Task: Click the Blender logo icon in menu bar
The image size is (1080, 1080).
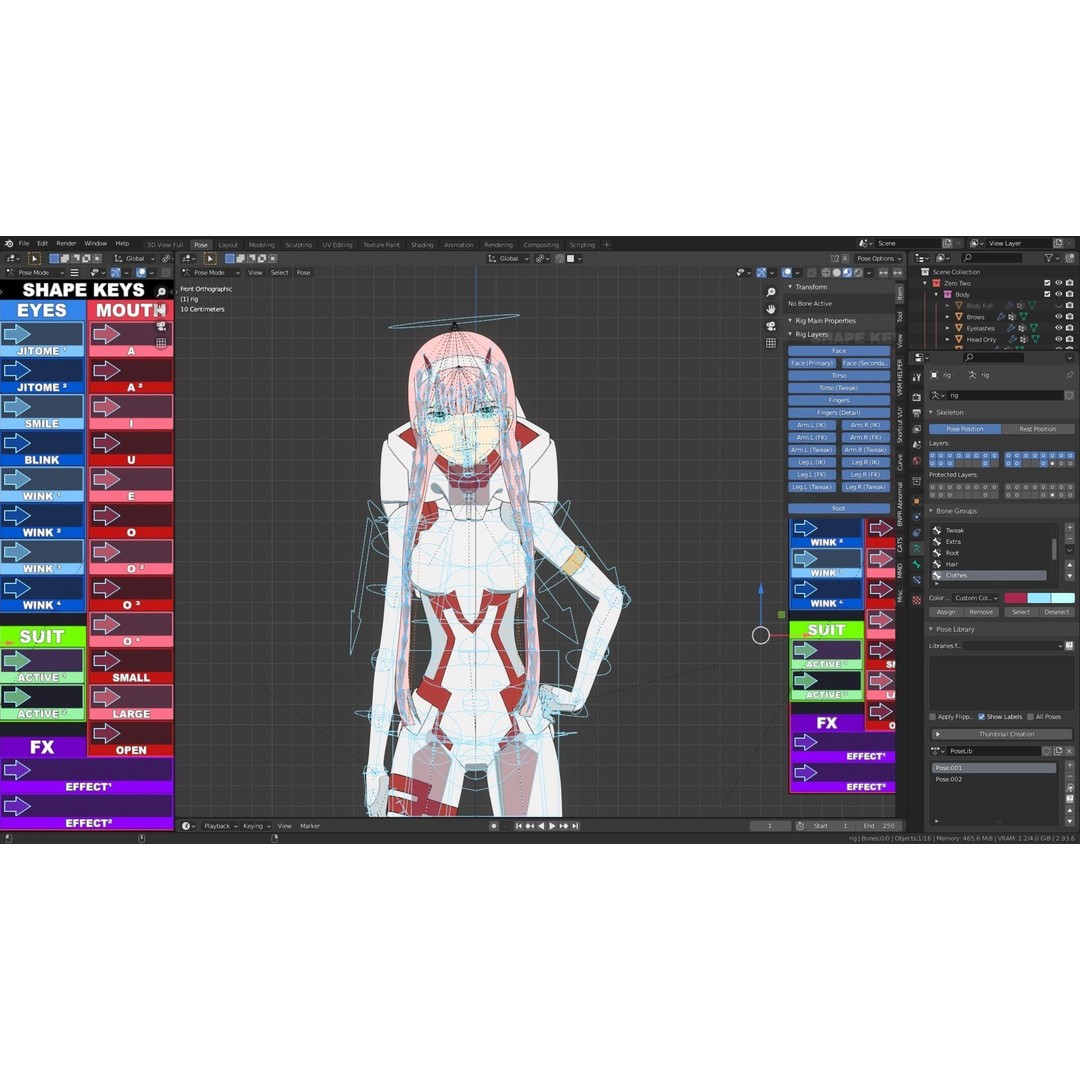Action: tap(9, 243)
